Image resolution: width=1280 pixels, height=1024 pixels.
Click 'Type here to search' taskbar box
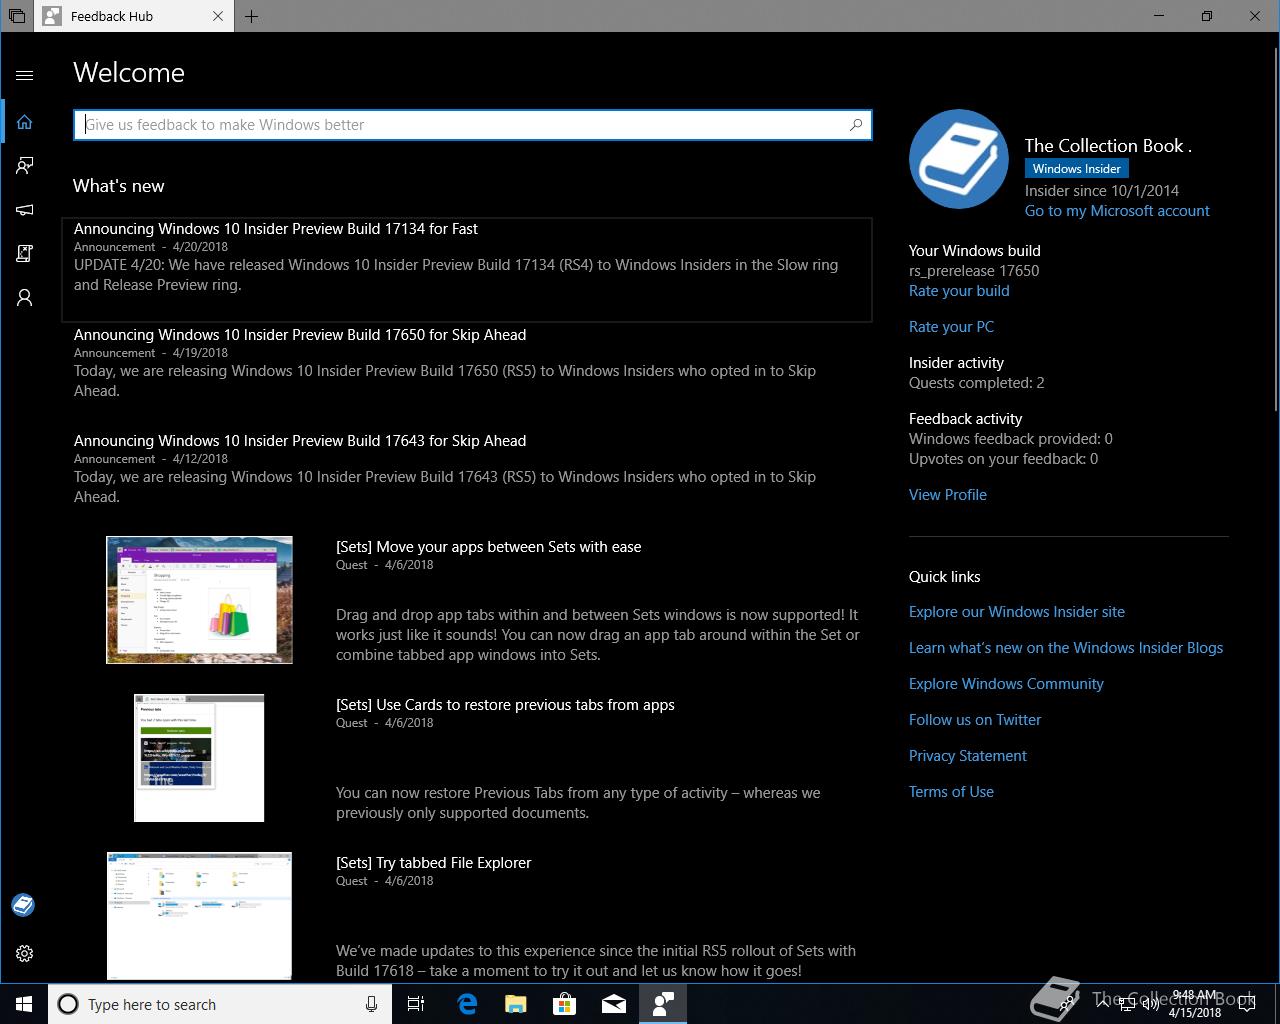[x=218, y=1004]
